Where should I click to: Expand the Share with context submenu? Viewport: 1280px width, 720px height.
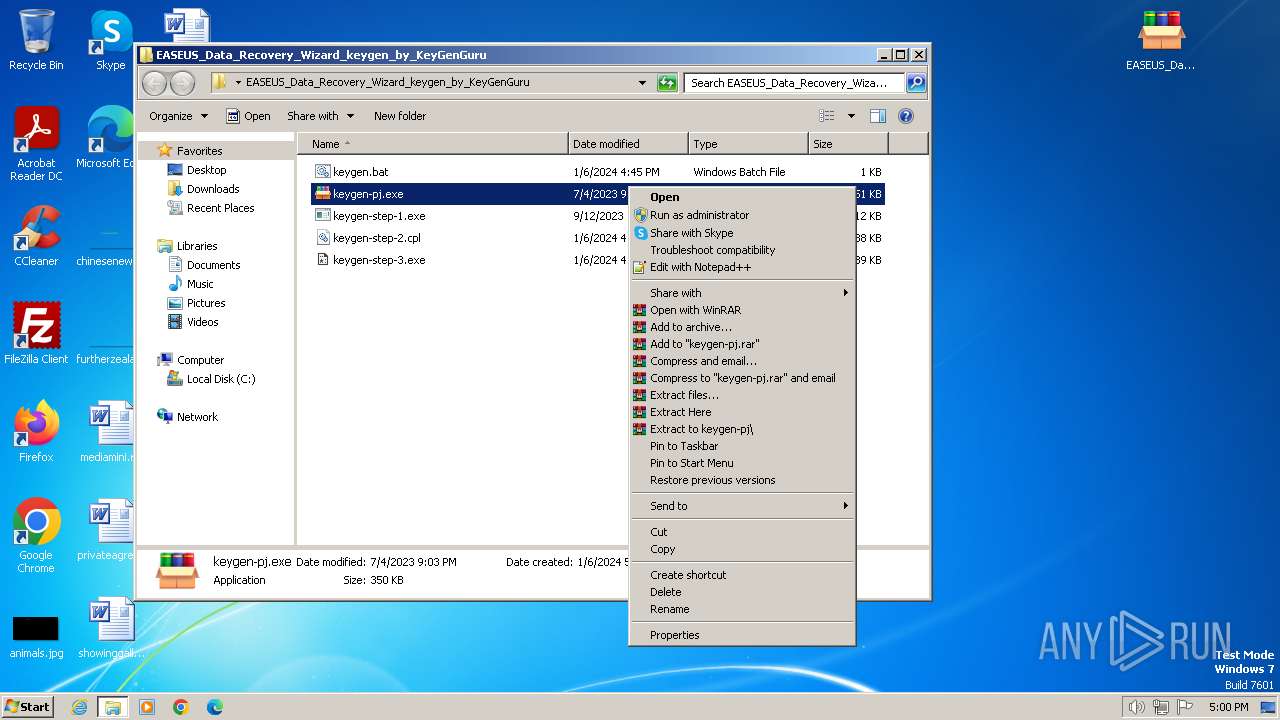742,293
